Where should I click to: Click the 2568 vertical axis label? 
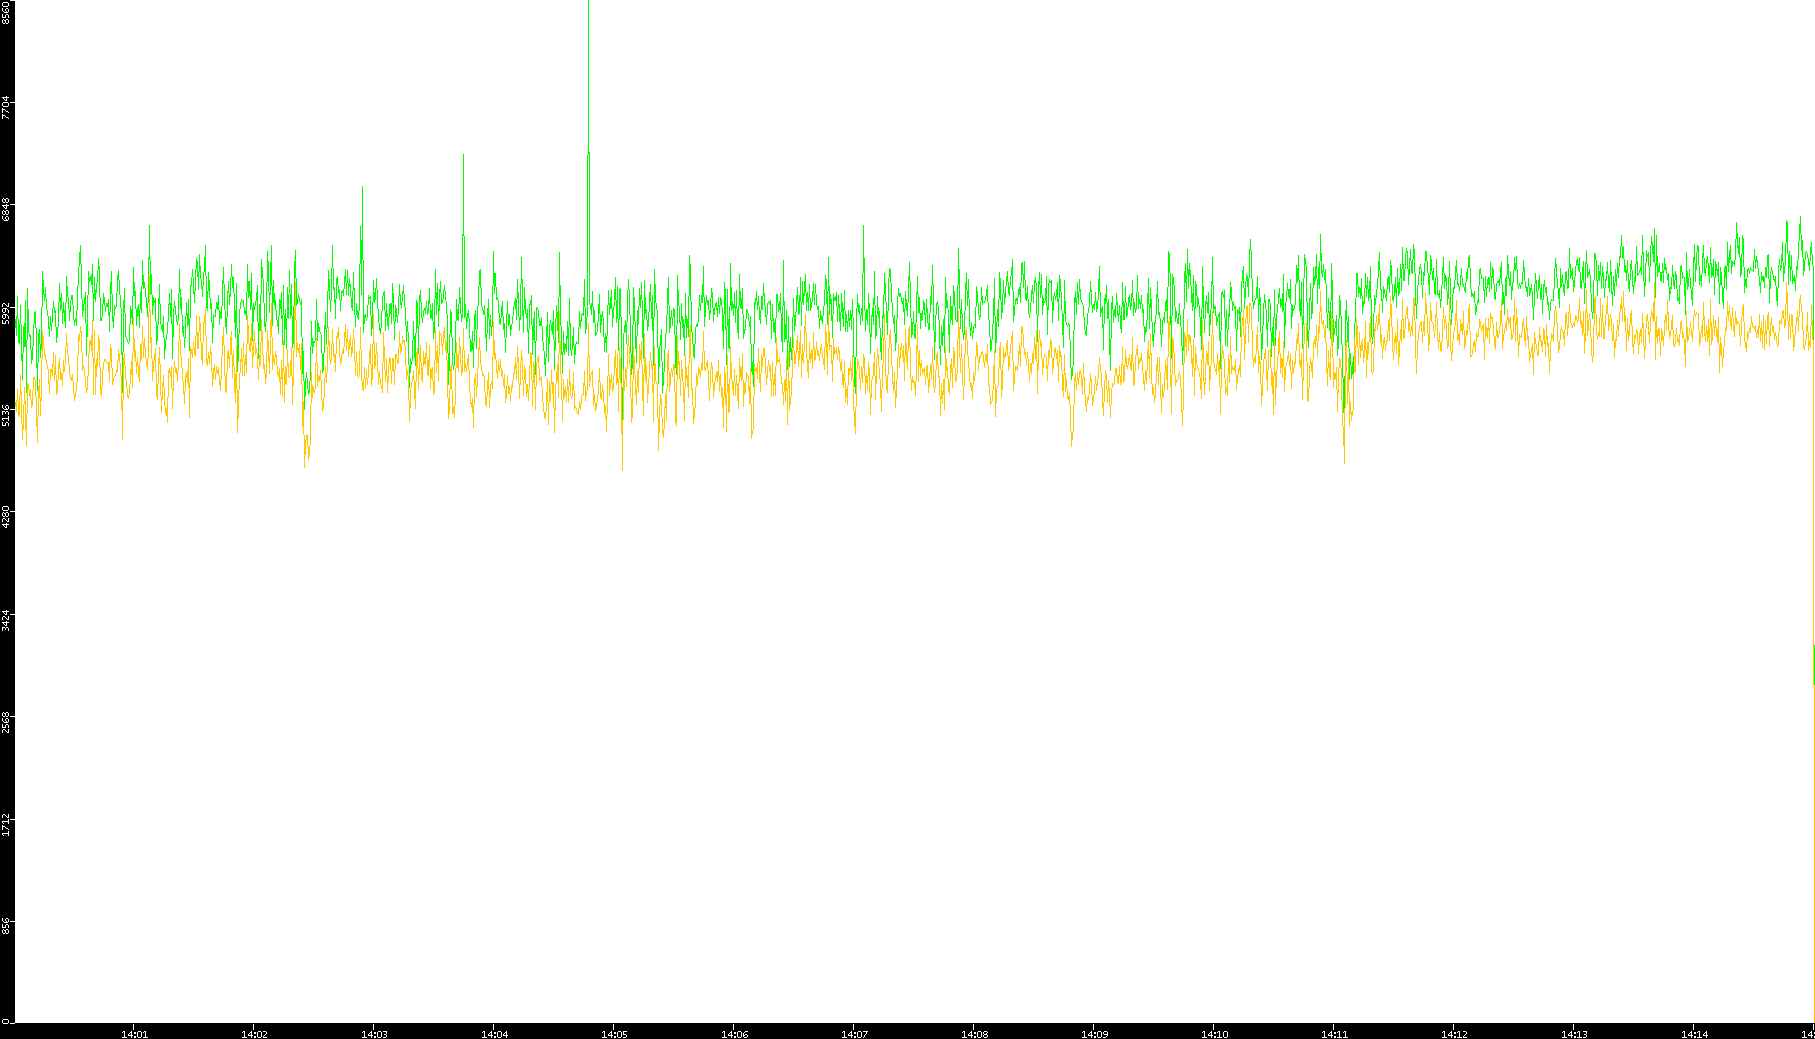6,722
